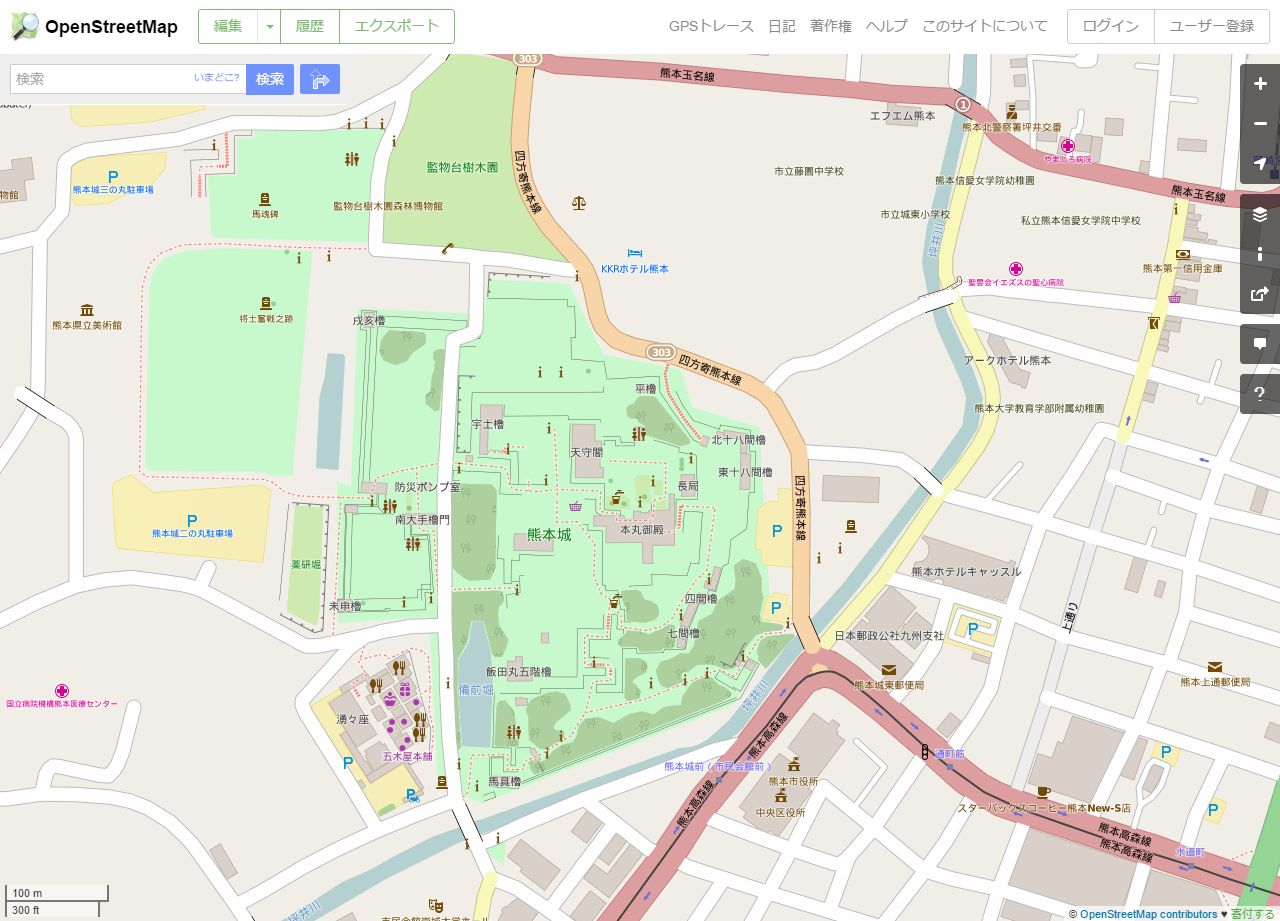Click the parking icon for 熊本城二の丸駐車場
Viewport: 1280px width, 921px height.
pos(192,520)
